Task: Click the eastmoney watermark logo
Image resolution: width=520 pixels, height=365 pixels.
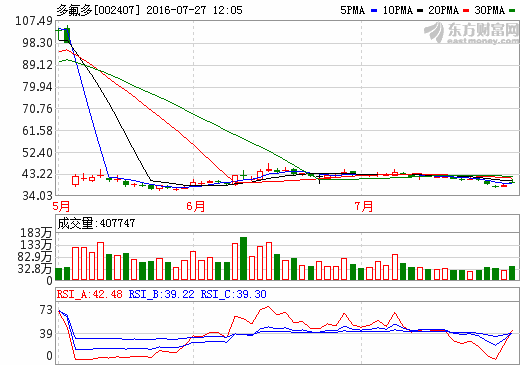Action: 472,33
